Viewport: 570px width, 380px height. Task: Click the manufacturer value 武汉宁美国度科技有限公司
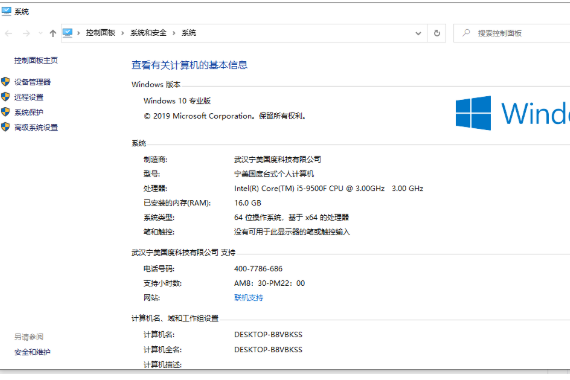click(278, 159)
